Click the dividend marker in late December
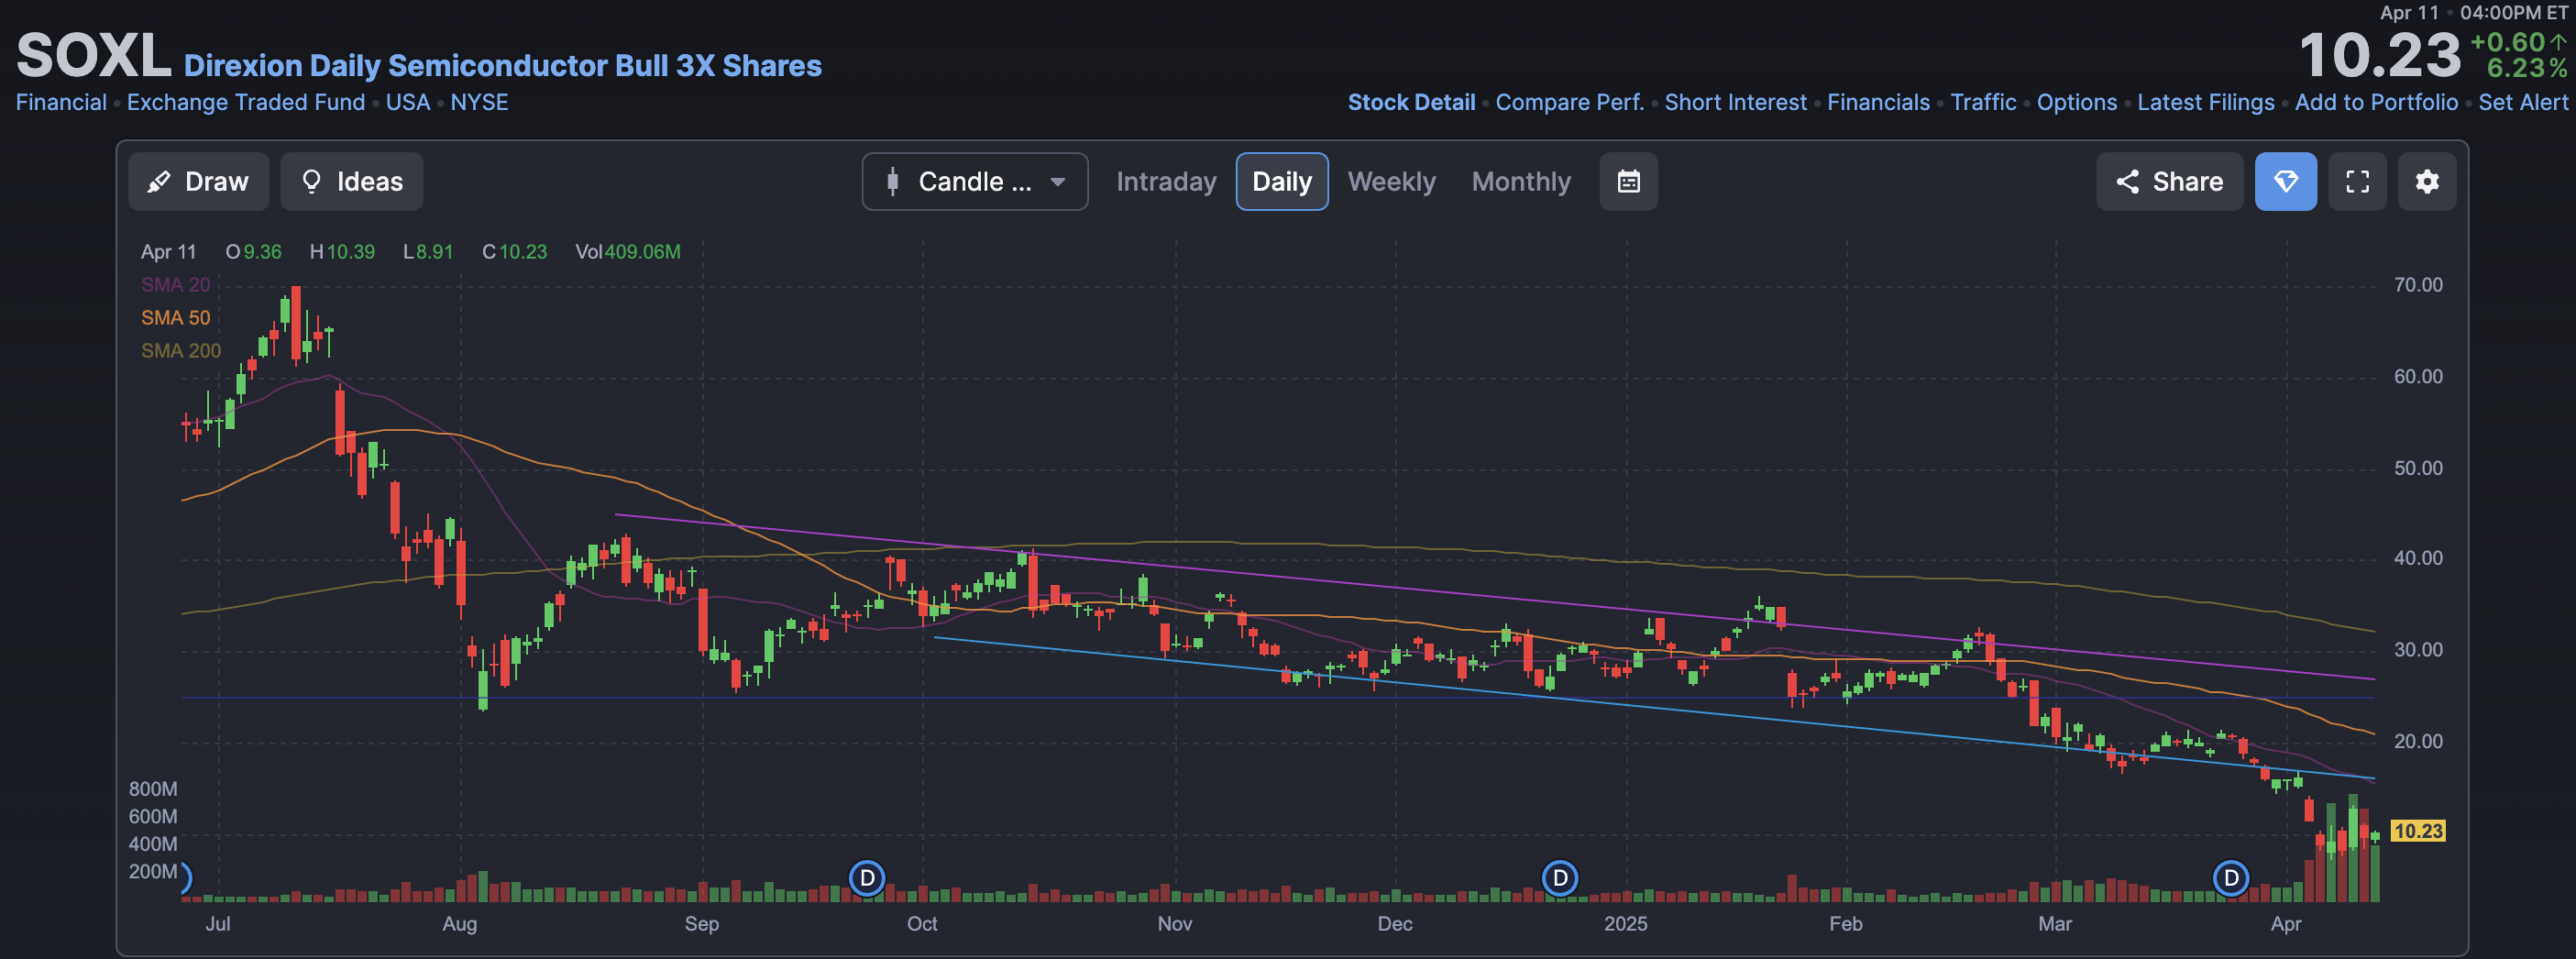 pos(1559,878)
